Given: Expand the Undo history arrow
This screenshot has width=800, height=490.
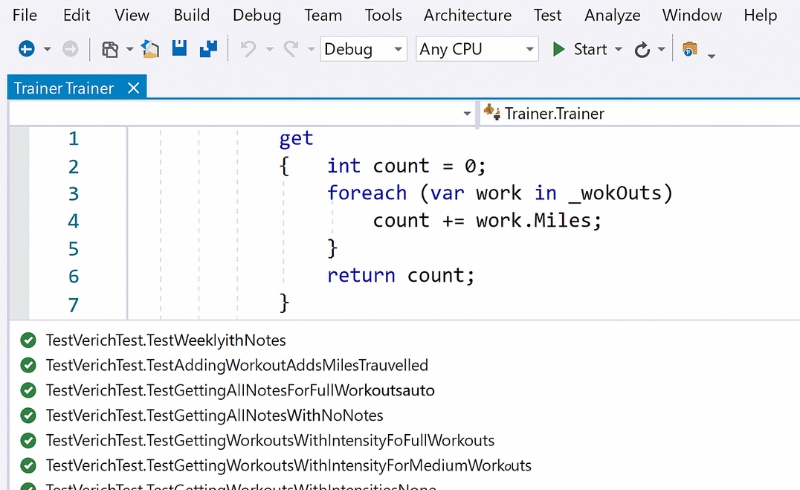Looking at the screenshot, I should coord(269,50).
